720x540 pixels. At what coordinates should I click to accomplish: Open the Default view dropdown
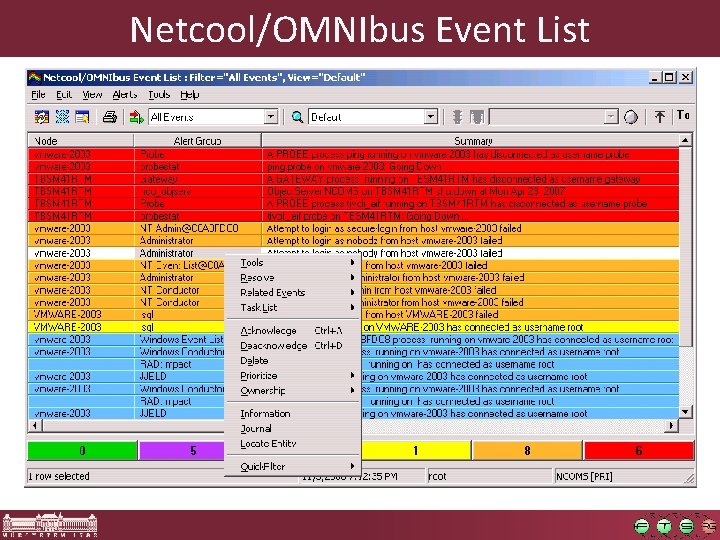(430, 117)
